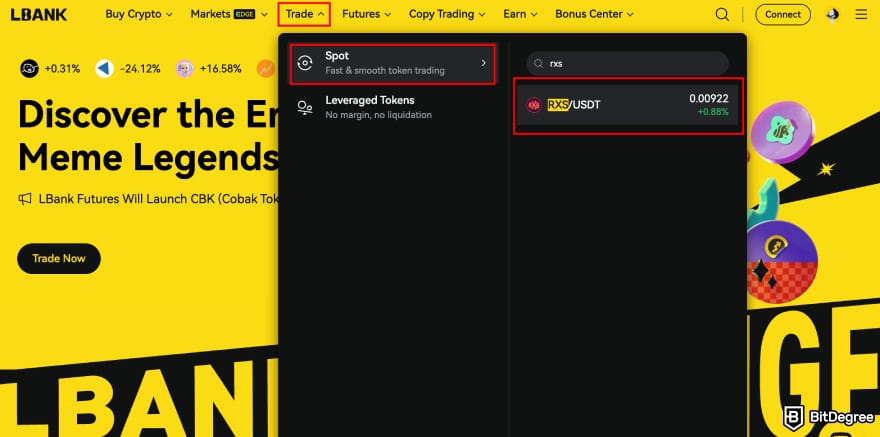Click the Leveraged Tokens icon

point(305,108)
